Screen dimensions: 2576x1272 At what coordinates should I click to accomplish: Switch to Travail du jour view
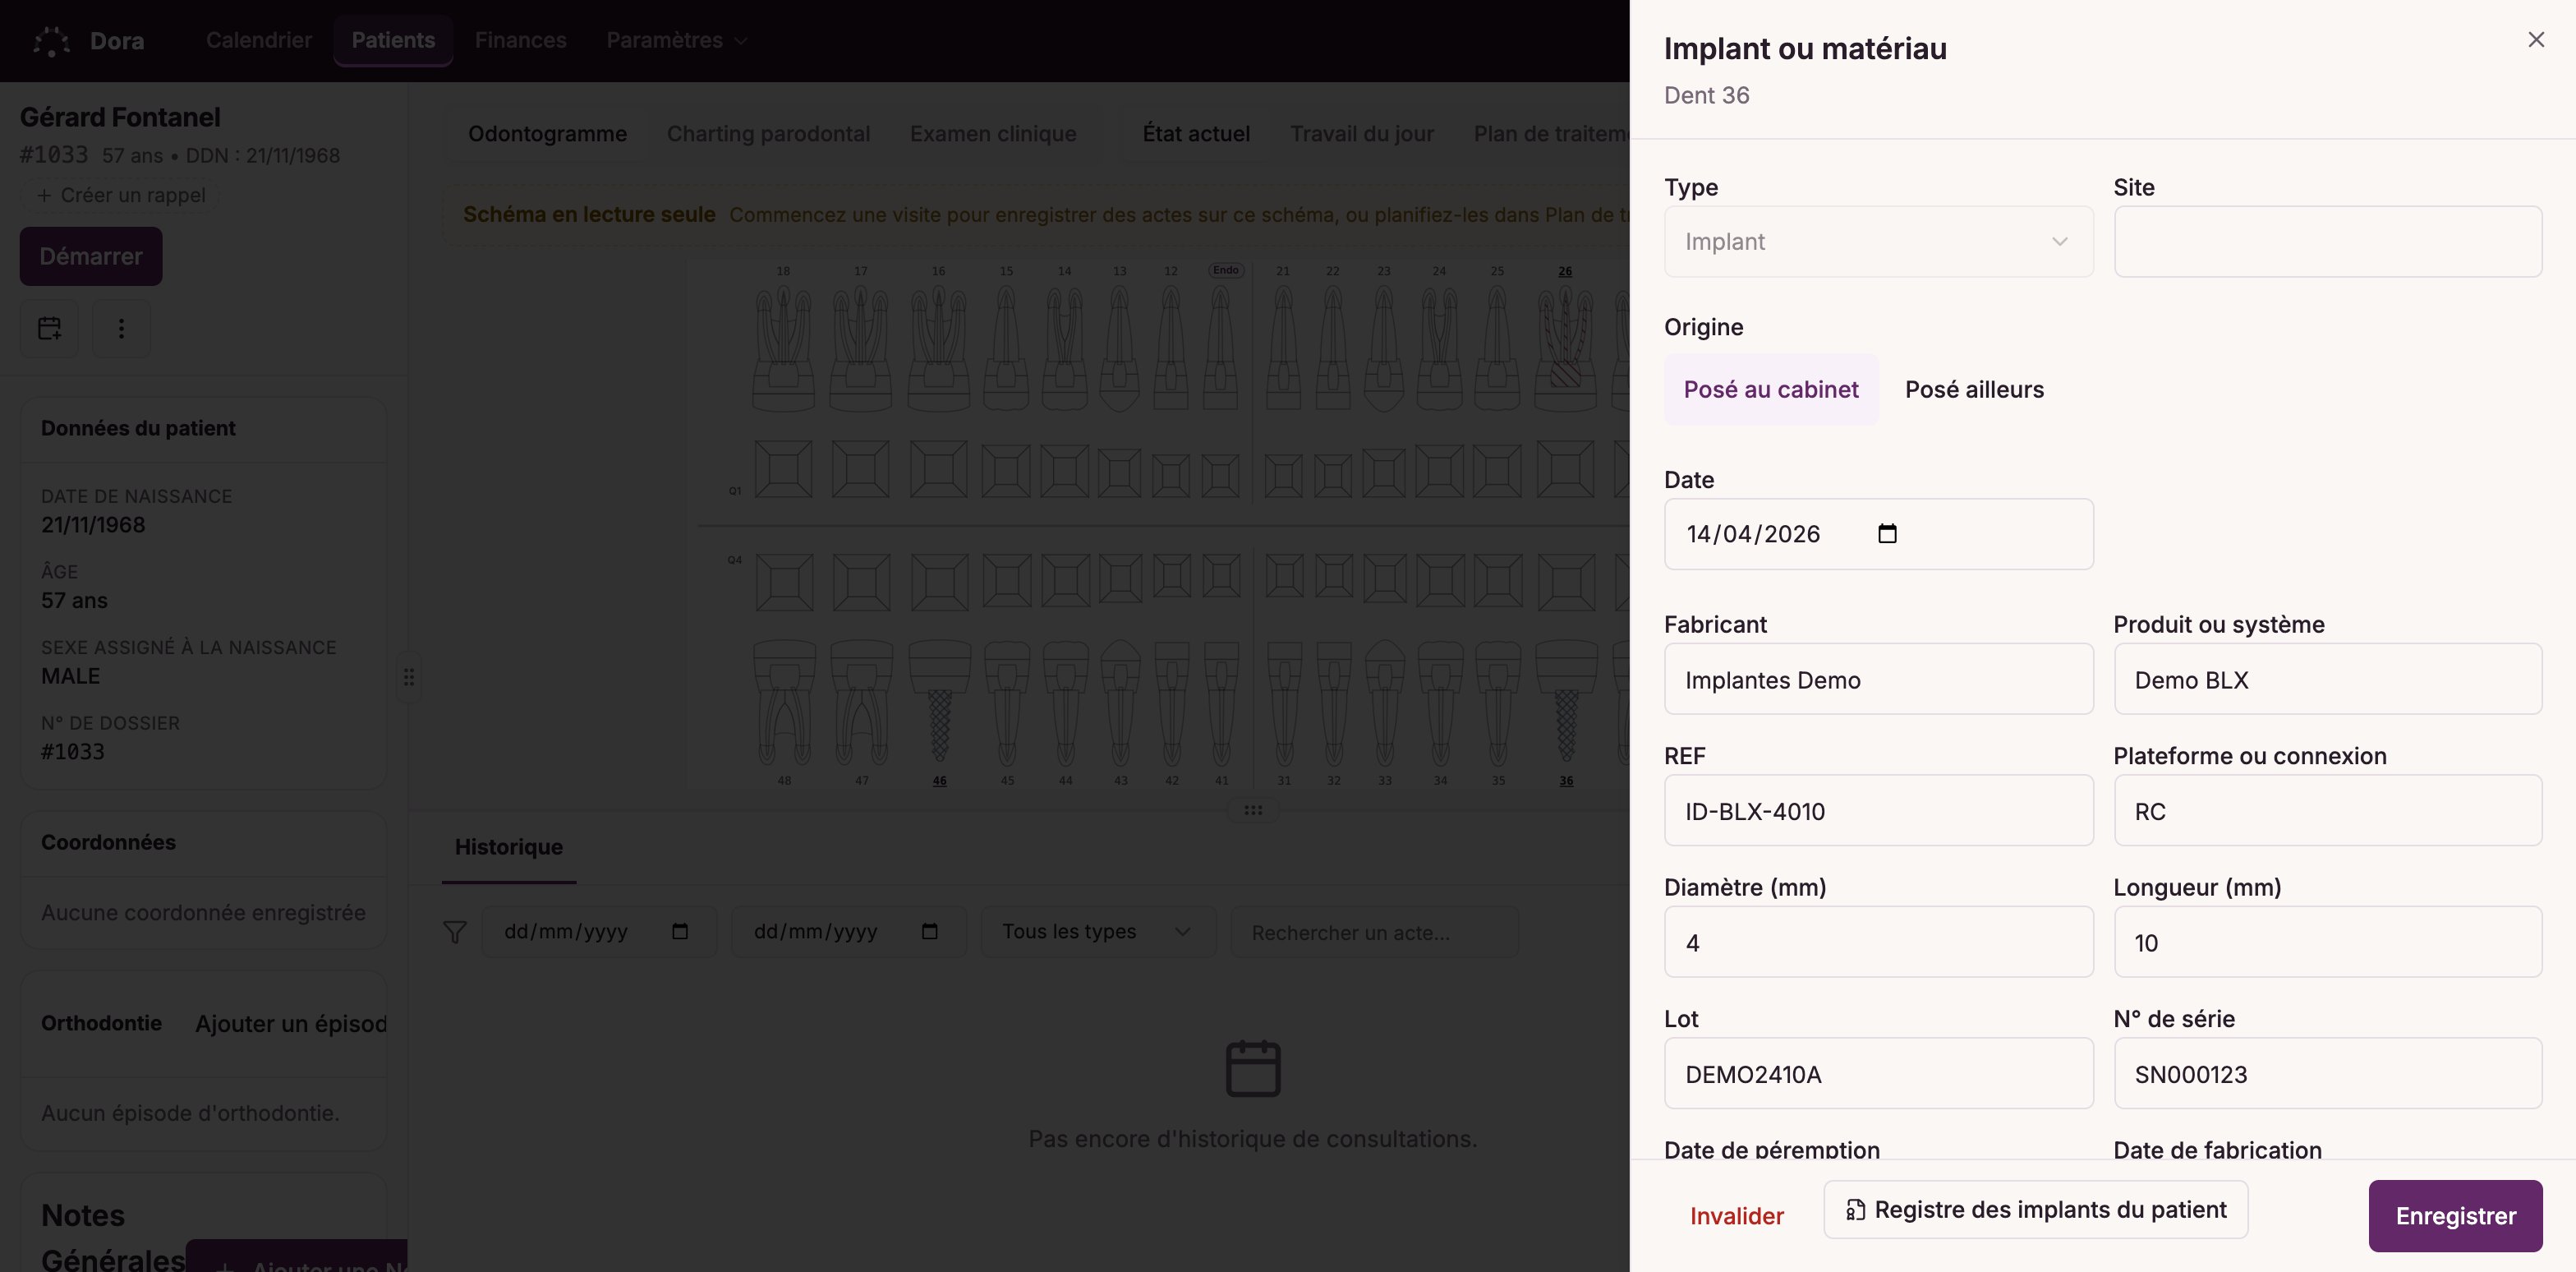coord(1361,134)
